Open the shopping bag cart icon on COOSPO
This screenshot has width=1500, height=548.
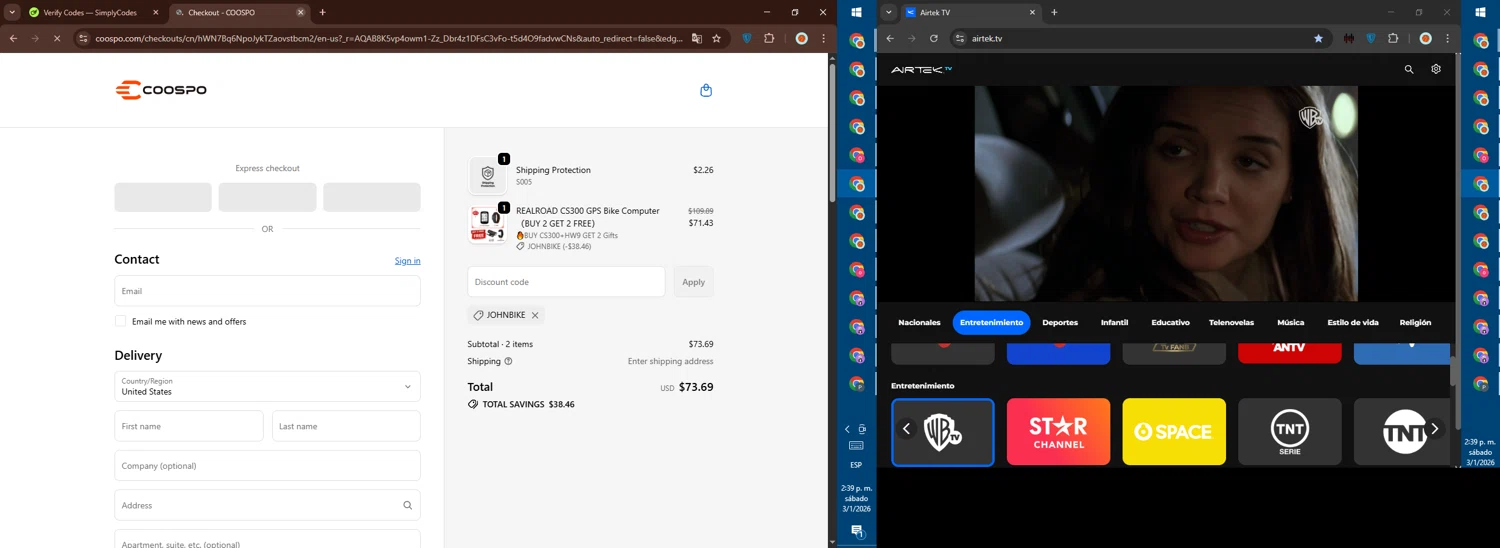(x=706, y=90)
